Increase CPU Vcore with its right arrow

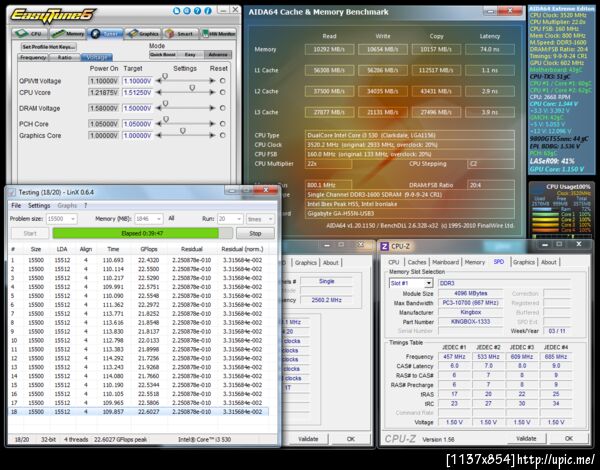(x=212, y=92)
